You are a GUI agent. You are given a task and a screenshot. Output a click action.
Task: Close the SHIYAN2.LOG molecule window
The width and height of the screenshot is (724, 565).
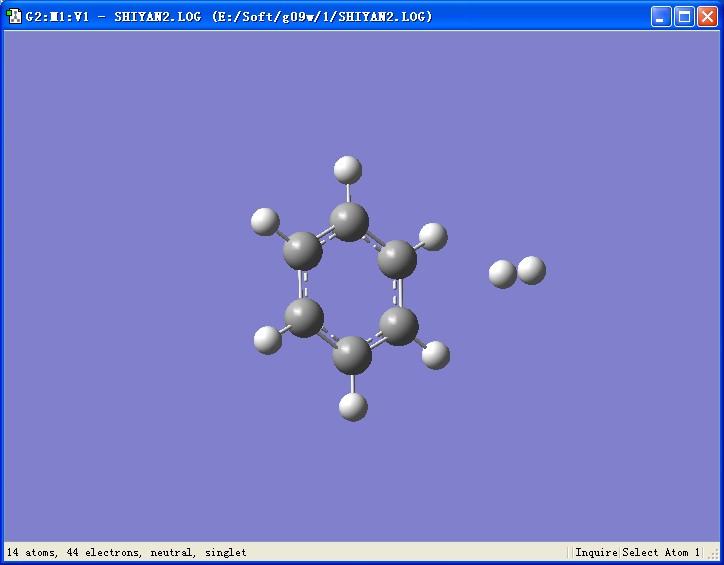707,17
